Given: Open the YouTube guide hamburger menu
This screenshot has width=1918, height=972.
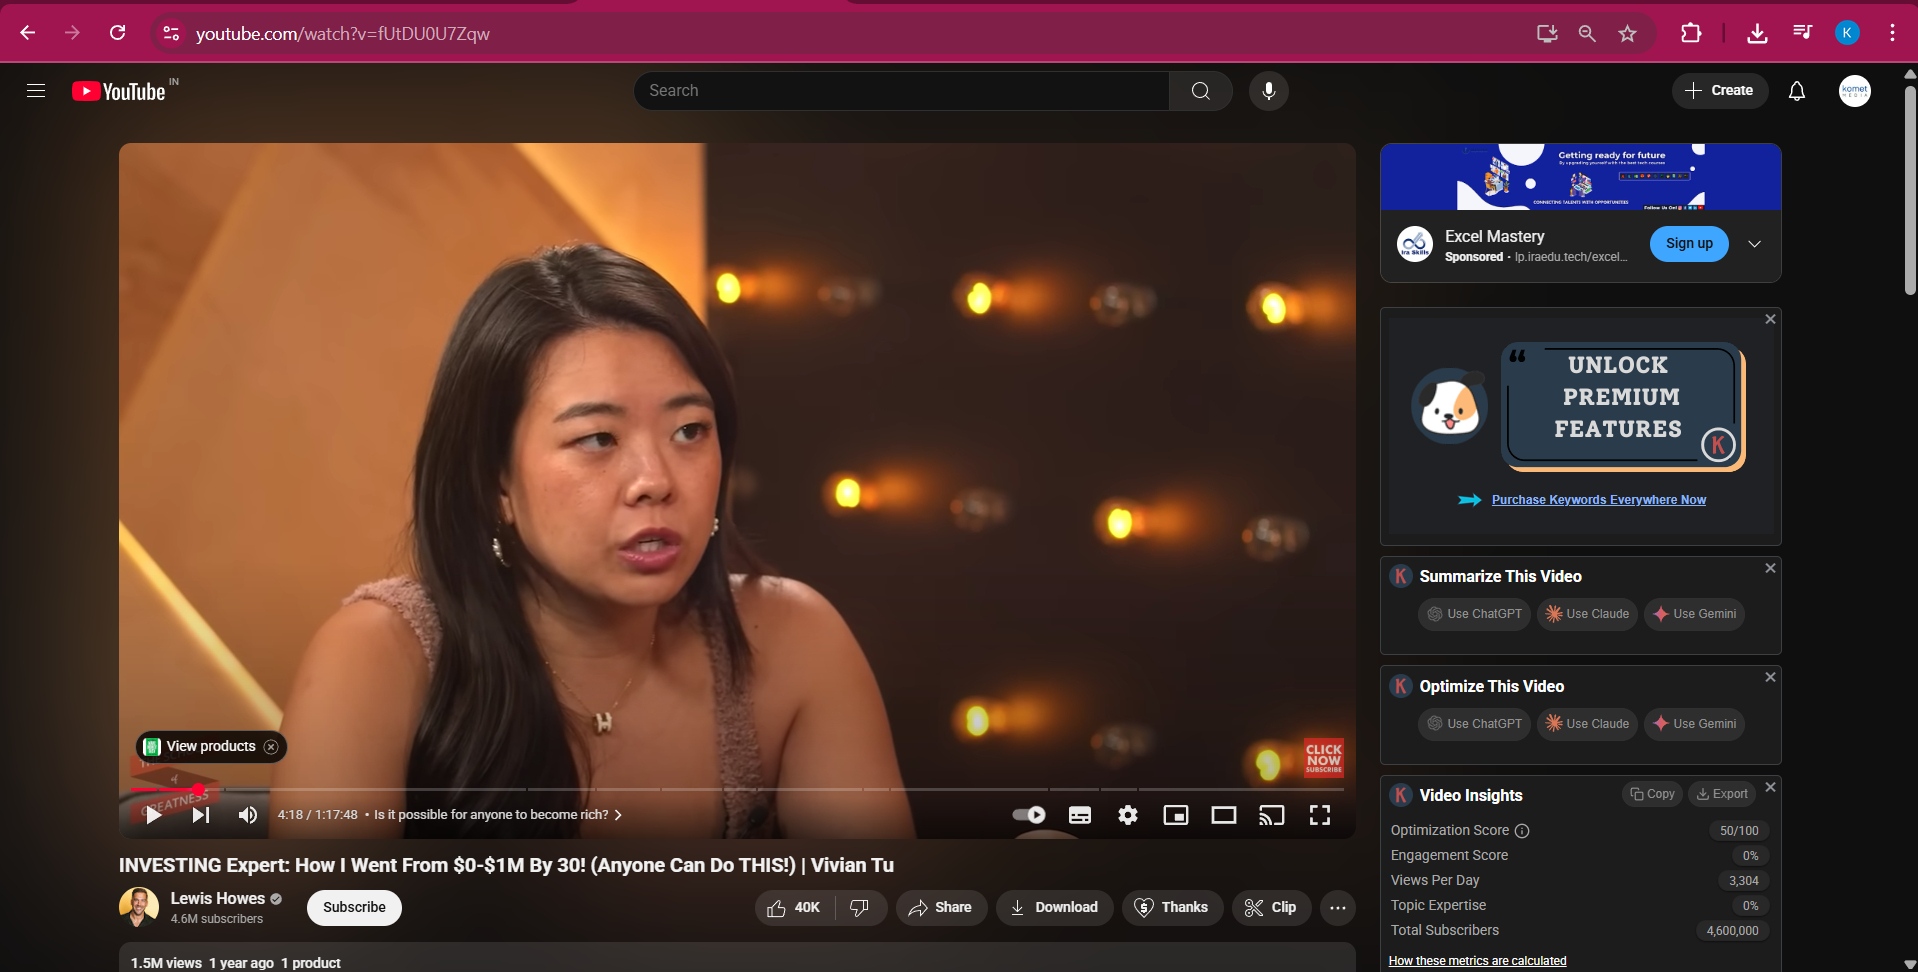Looking at the screenshot, I should (36, 91).
